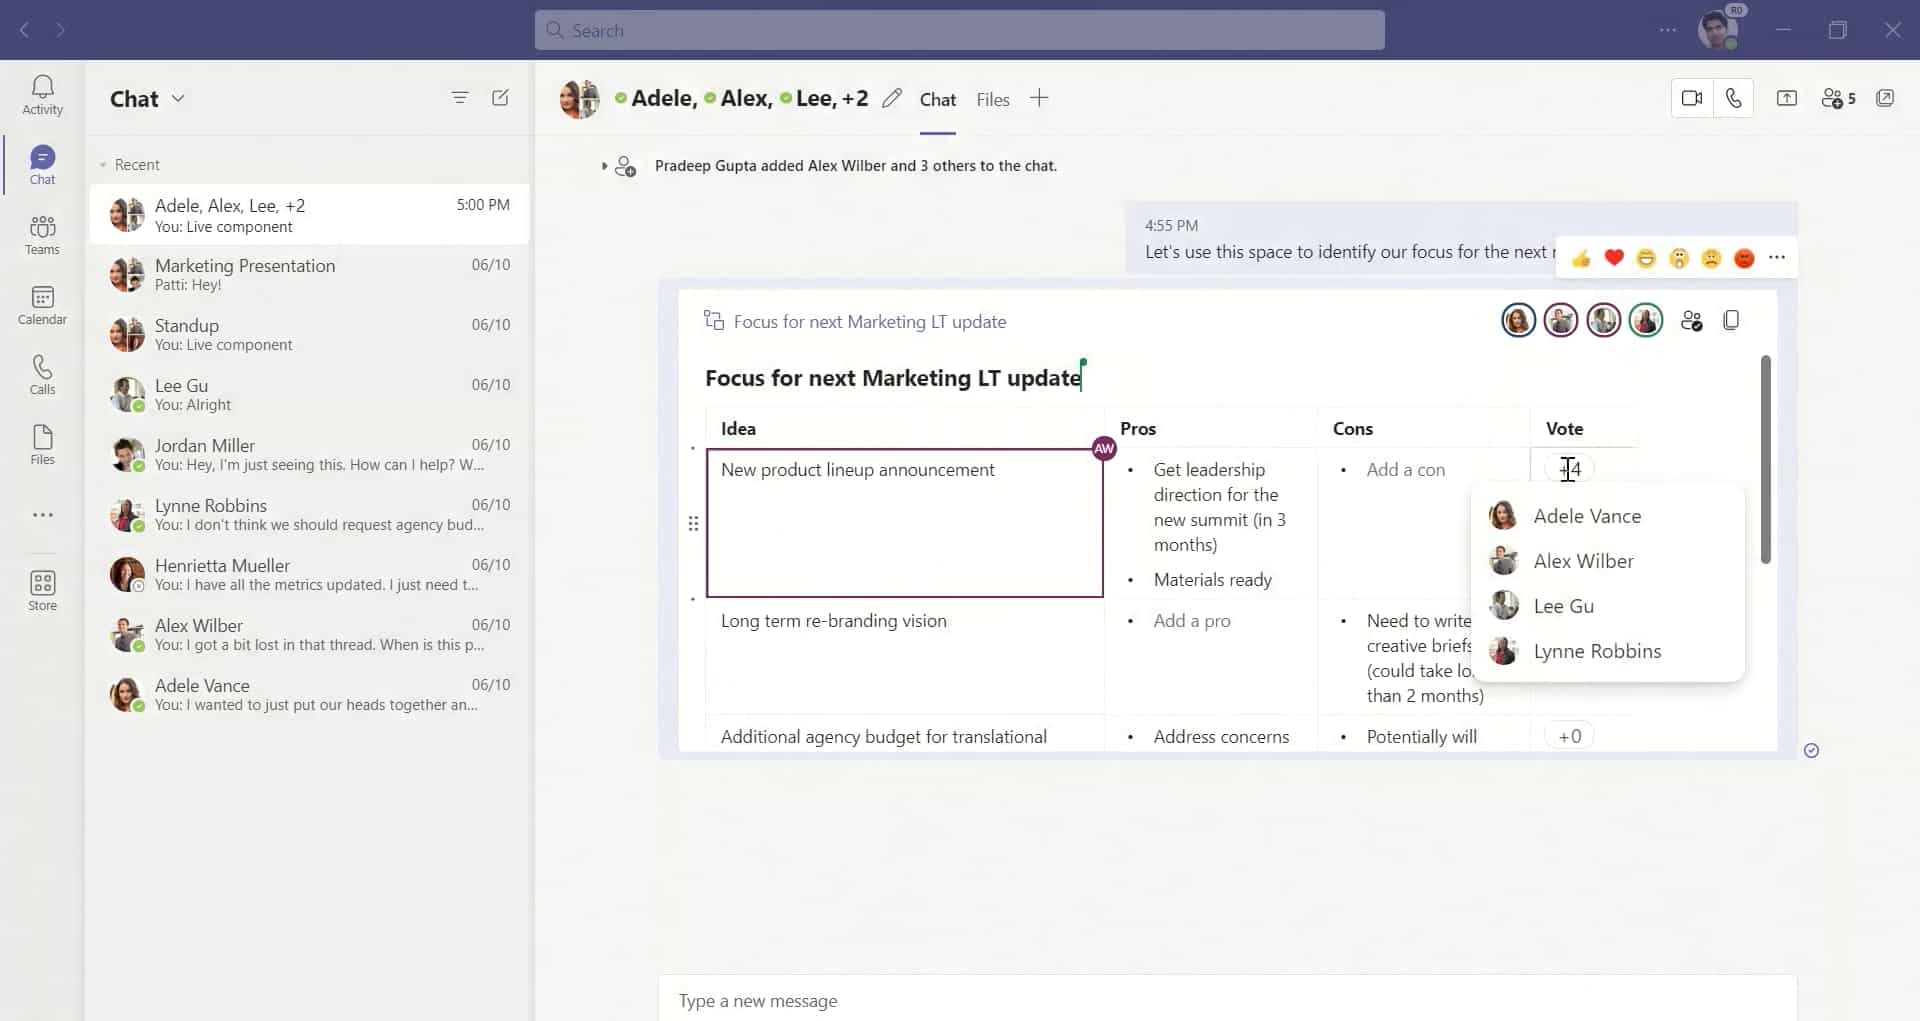Viewport: 1920px width, 1021px height.
Task: Open the Jordan Miller chat
Action: [310, 454]
